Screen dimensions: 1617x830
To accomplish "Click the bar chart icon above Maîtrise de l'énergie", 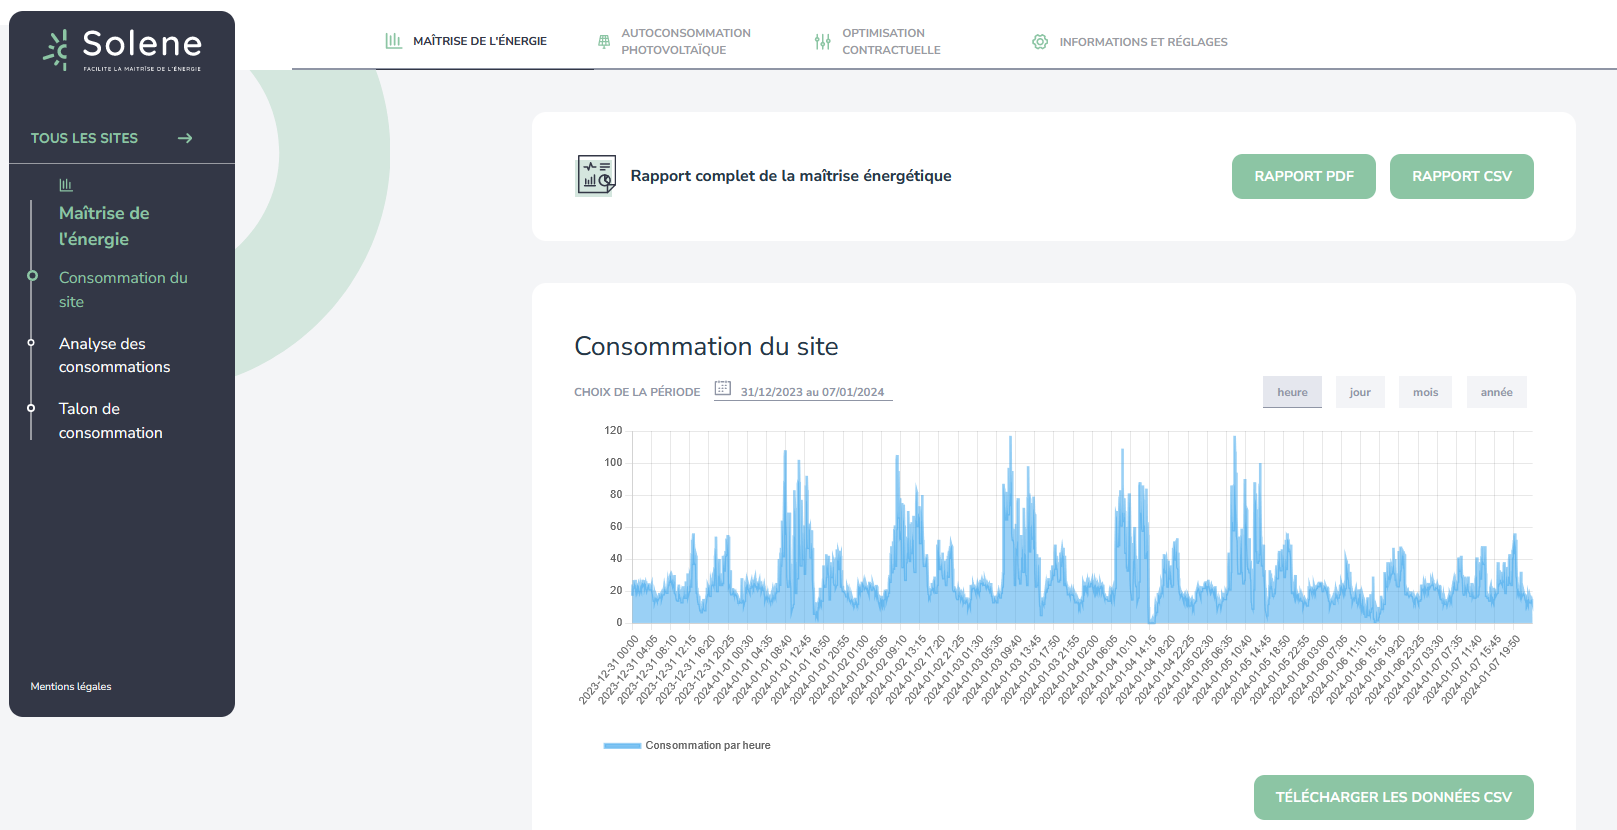I will [66, 185].
